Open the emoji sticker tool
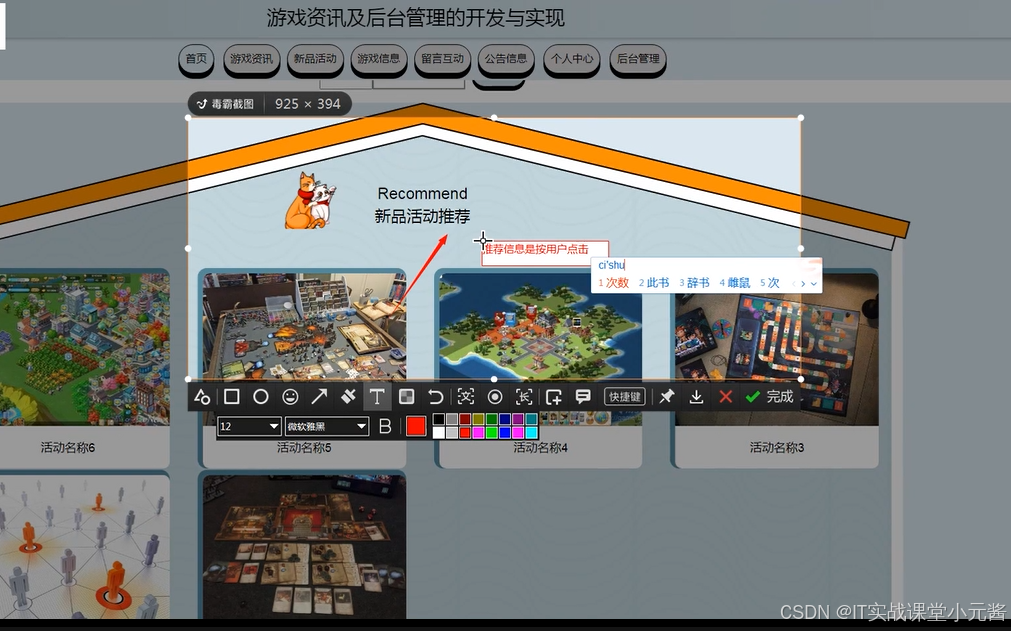Screen dimensions: 1011x631 290,397
